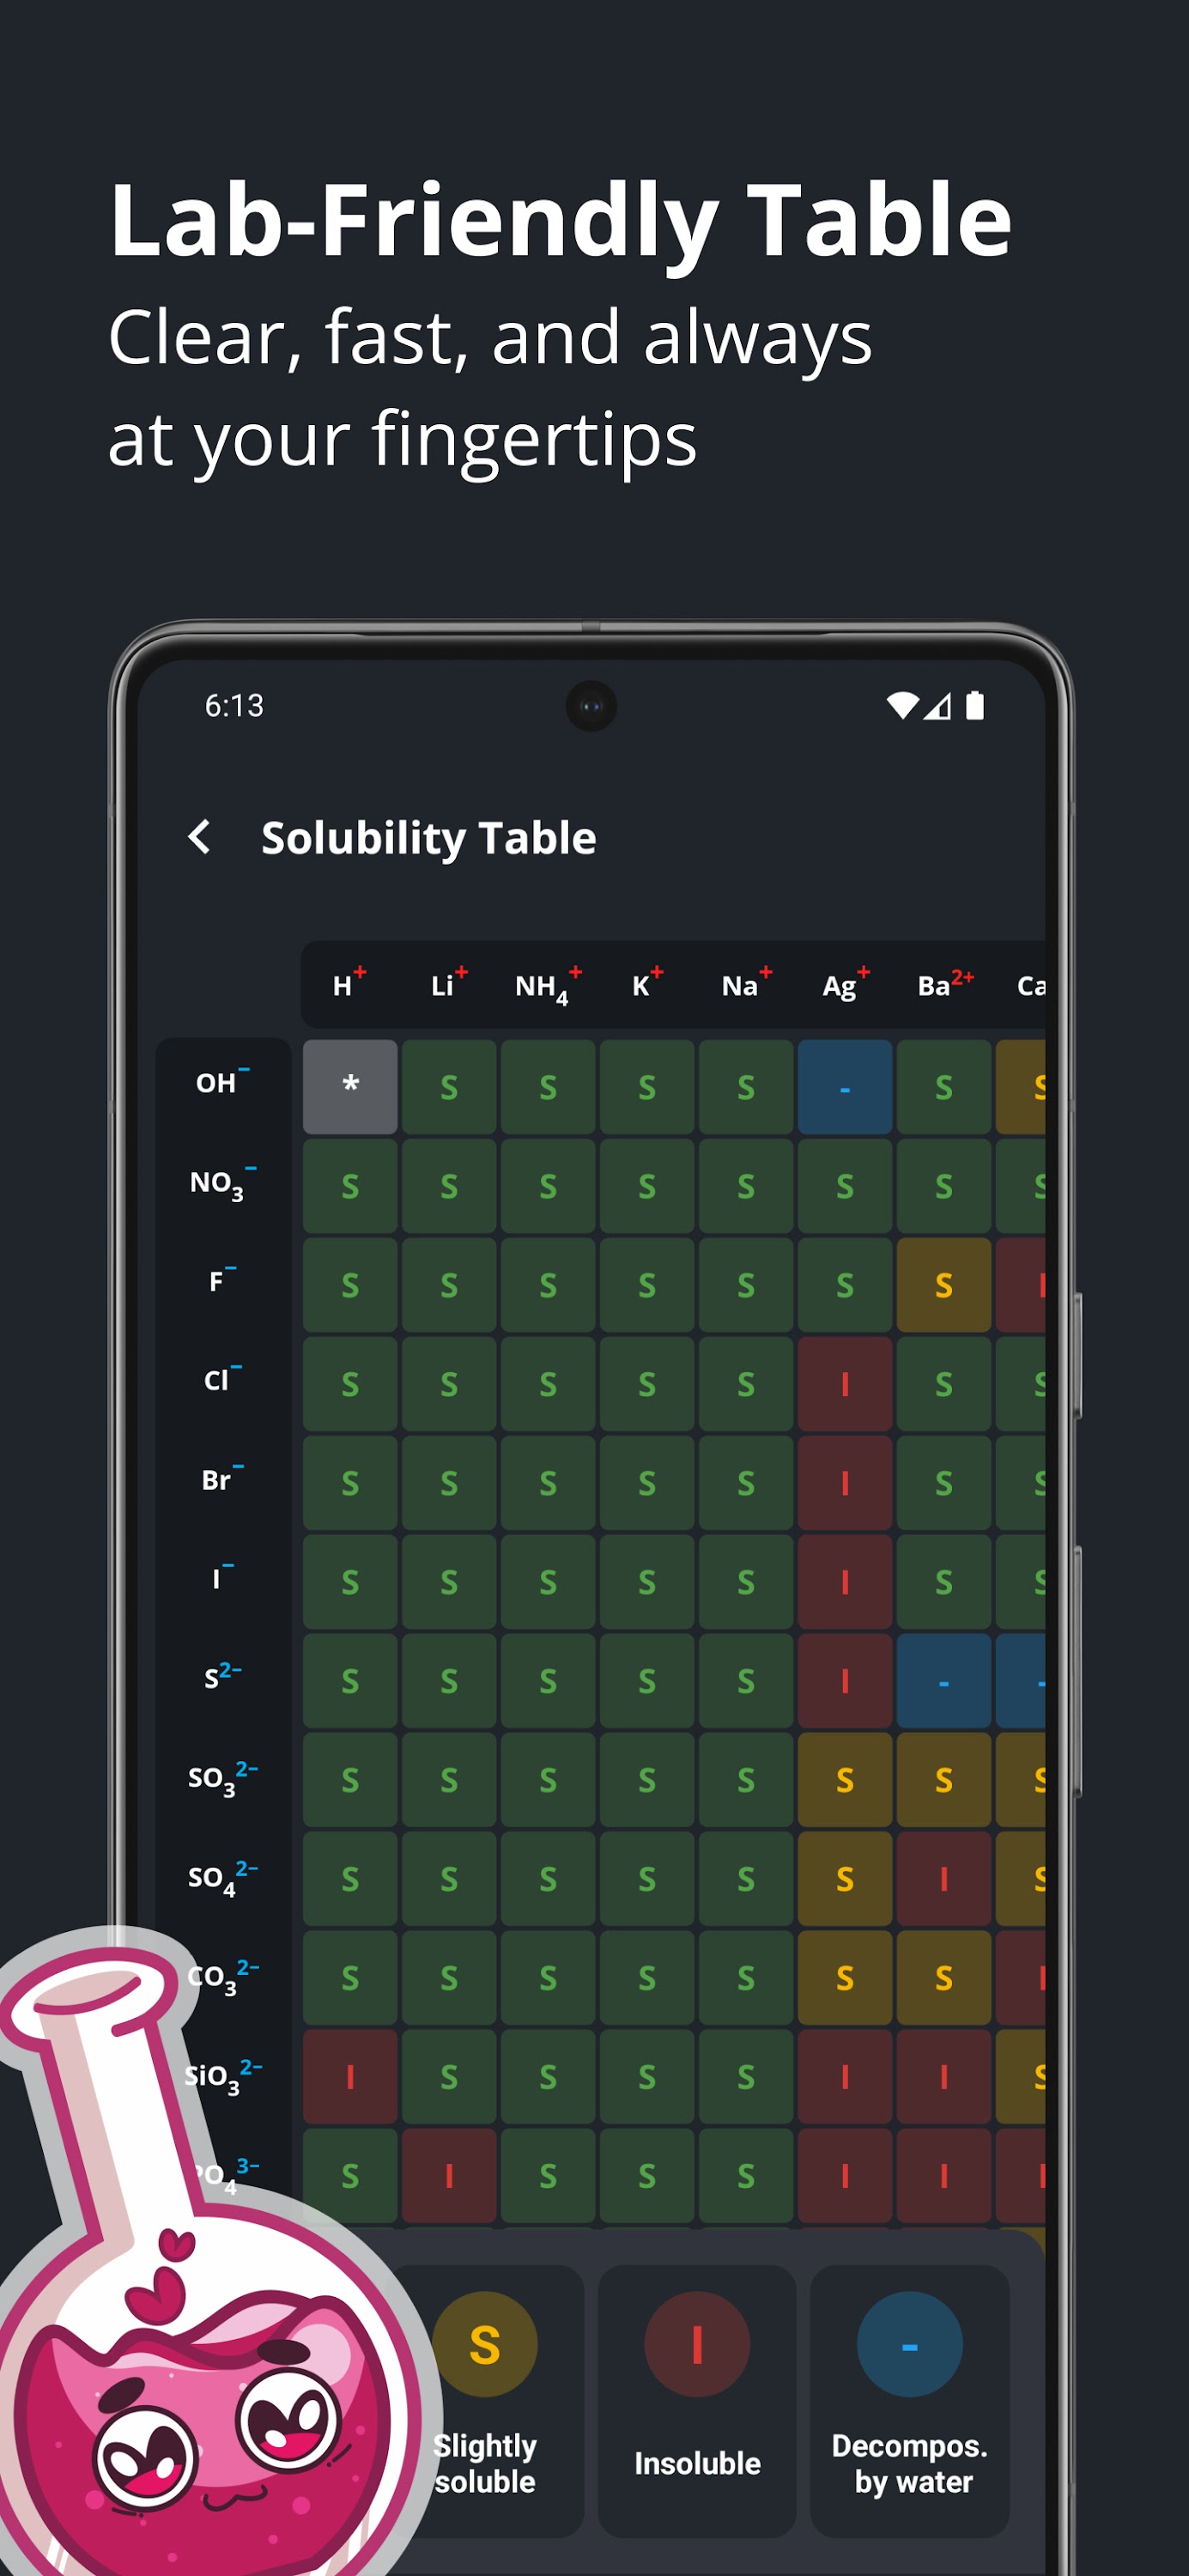Tap the insoluble Ag+ and Cl− cell
Viewport: 1189px width, 2576px height.
pyautogui.click(x=845, y=1384)
